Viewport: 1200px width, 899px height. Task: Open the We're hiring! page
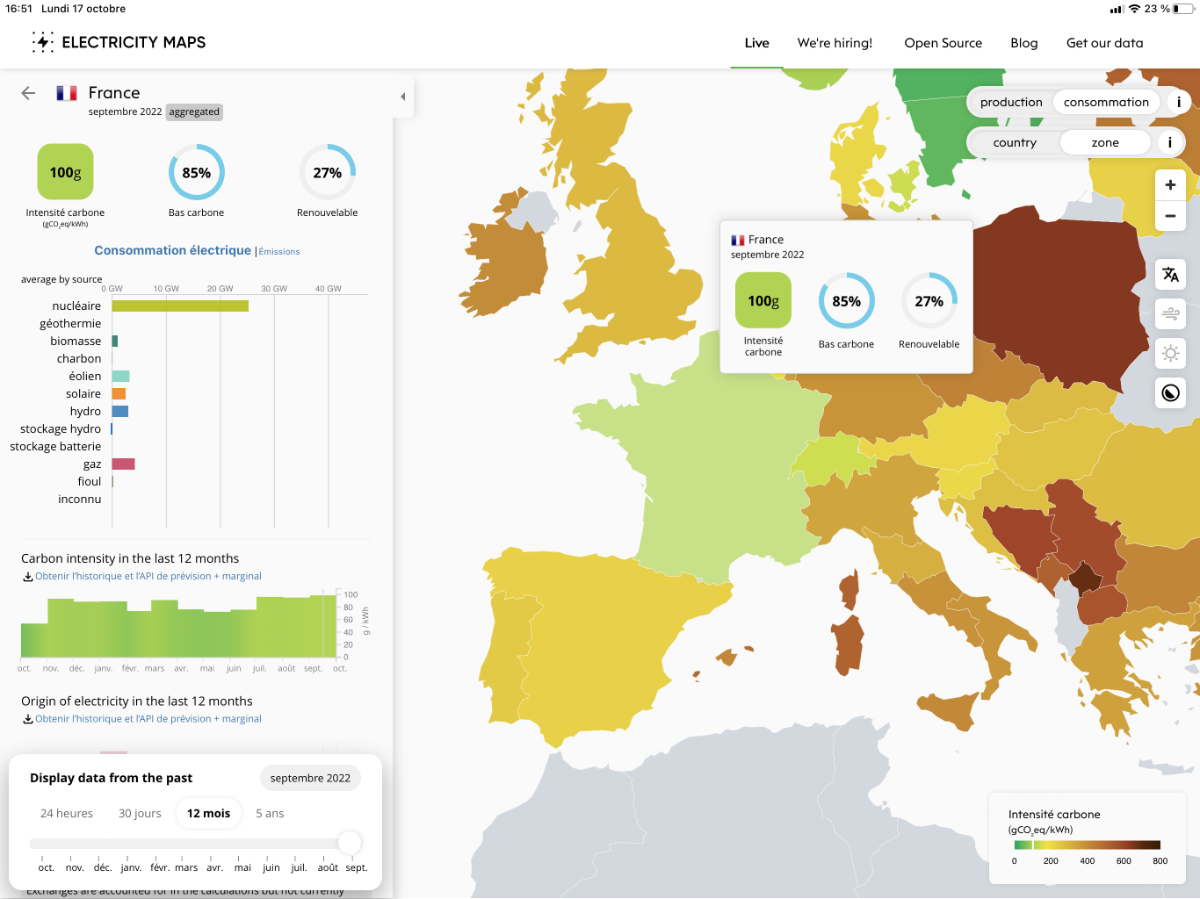pos(835,43)
